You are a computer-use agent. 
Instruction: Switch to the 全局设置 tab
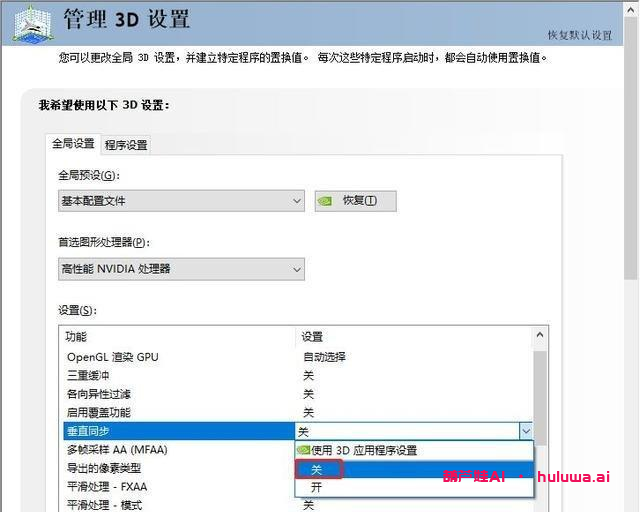pos(73,144)
